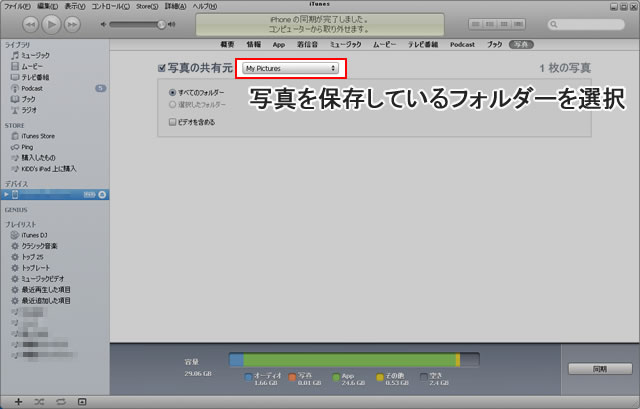Select the すべてのフォルダー radio button
640x409 pixels.
172,93
